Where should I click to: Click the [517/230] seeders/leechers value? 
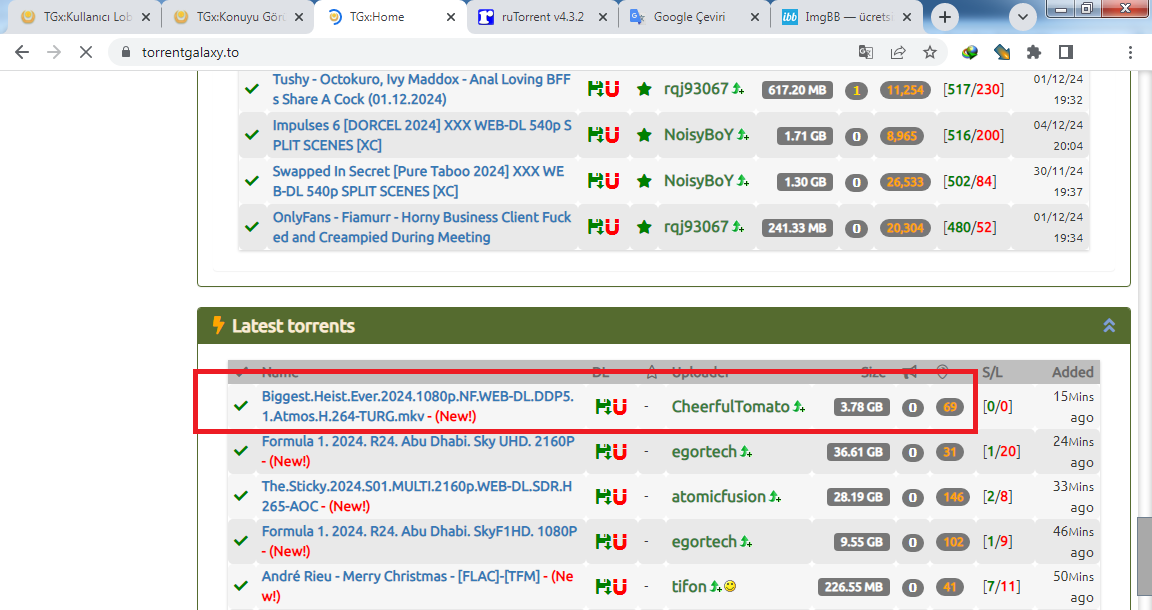[x=973, y=90]
